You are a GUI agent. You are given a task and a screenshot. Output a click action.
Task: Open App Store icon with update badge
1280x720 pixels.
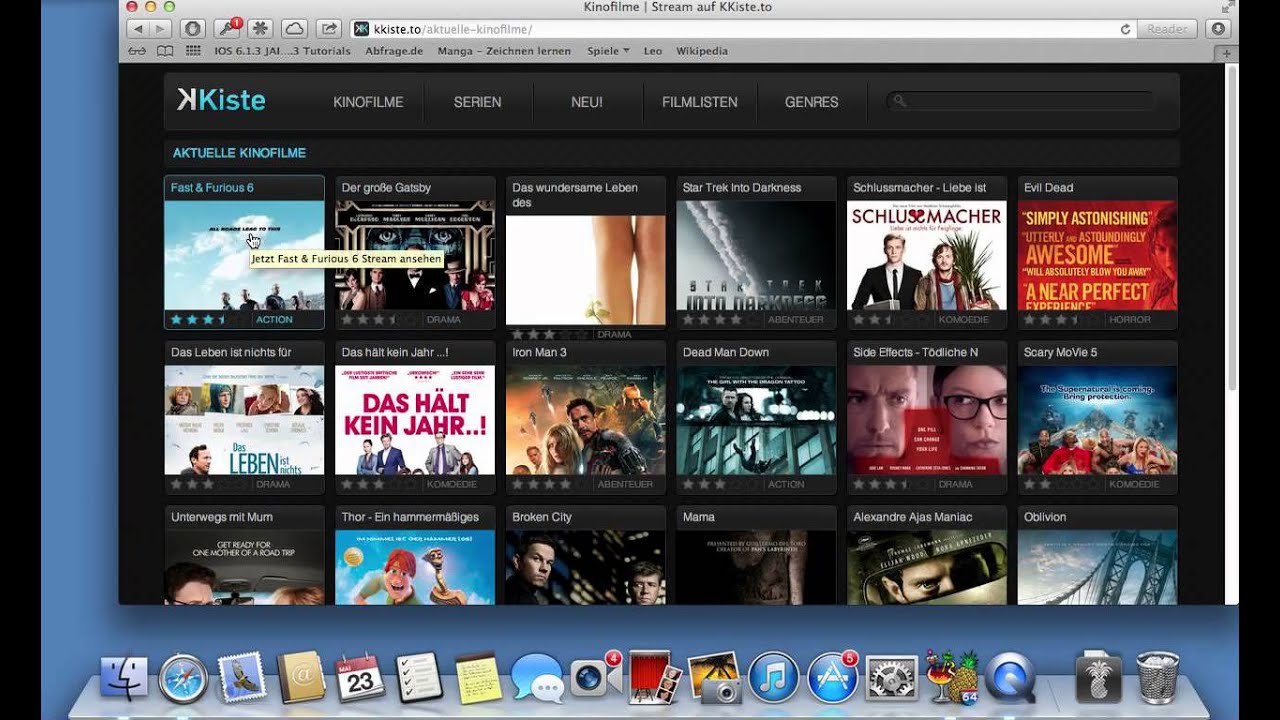tap(832, 678)
